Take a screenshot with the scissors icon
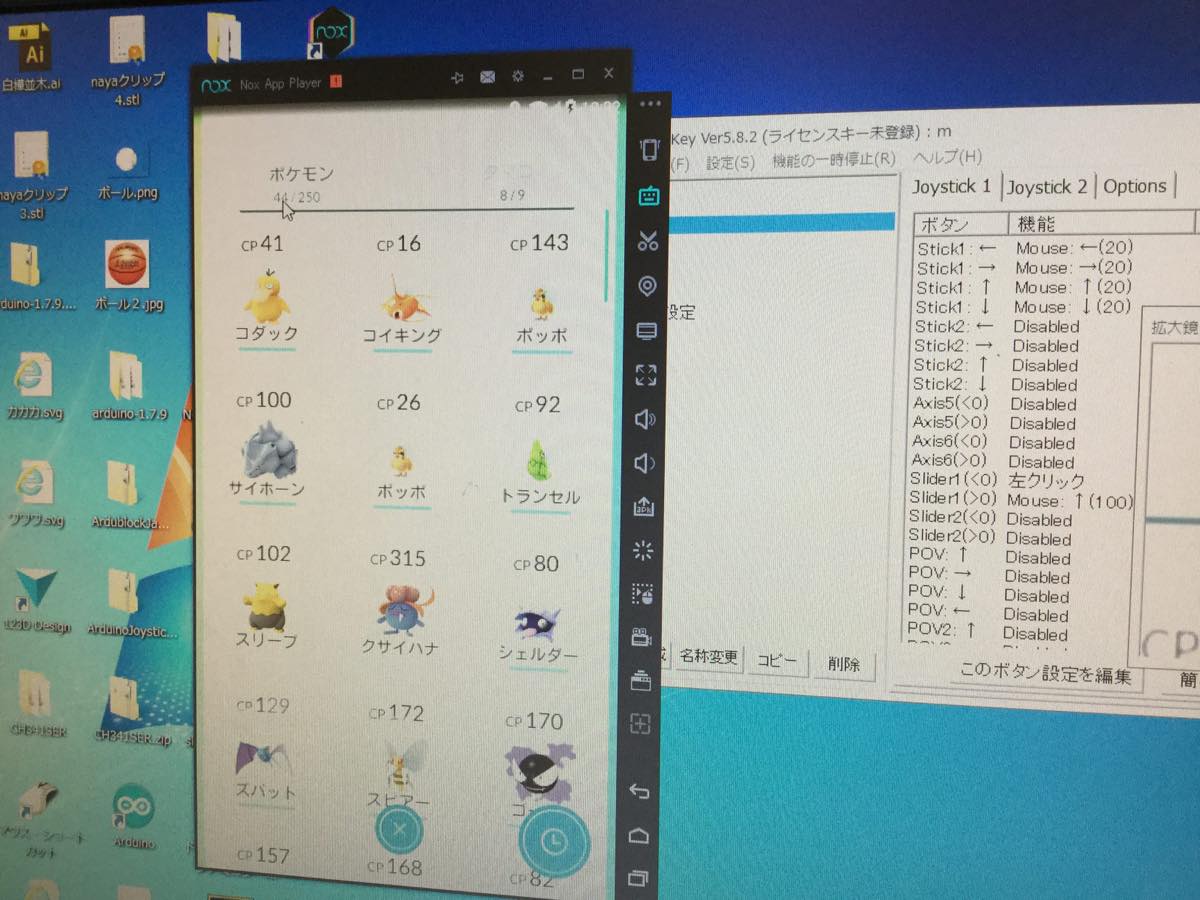 point(648,240)
